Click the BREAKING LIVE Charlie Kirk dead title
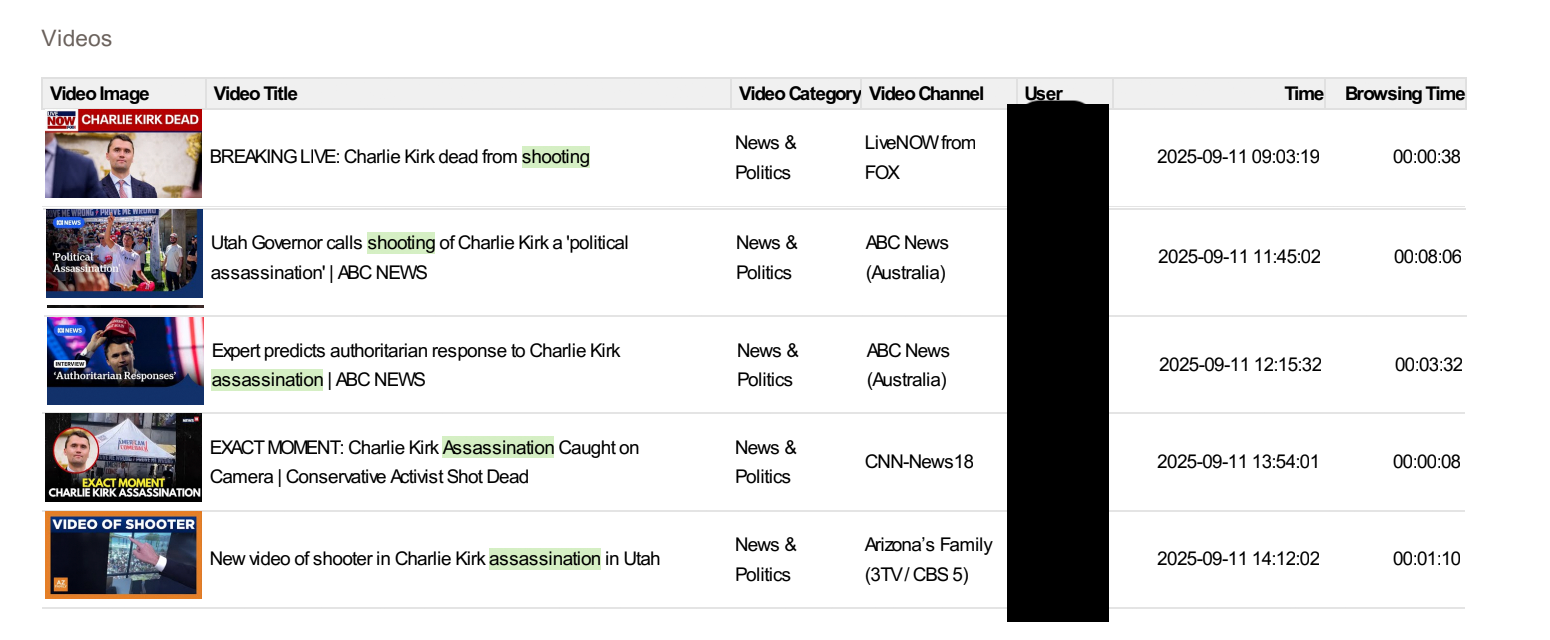Image resolution: width=1550 pixels, height=640 pixels. (400, 156)
